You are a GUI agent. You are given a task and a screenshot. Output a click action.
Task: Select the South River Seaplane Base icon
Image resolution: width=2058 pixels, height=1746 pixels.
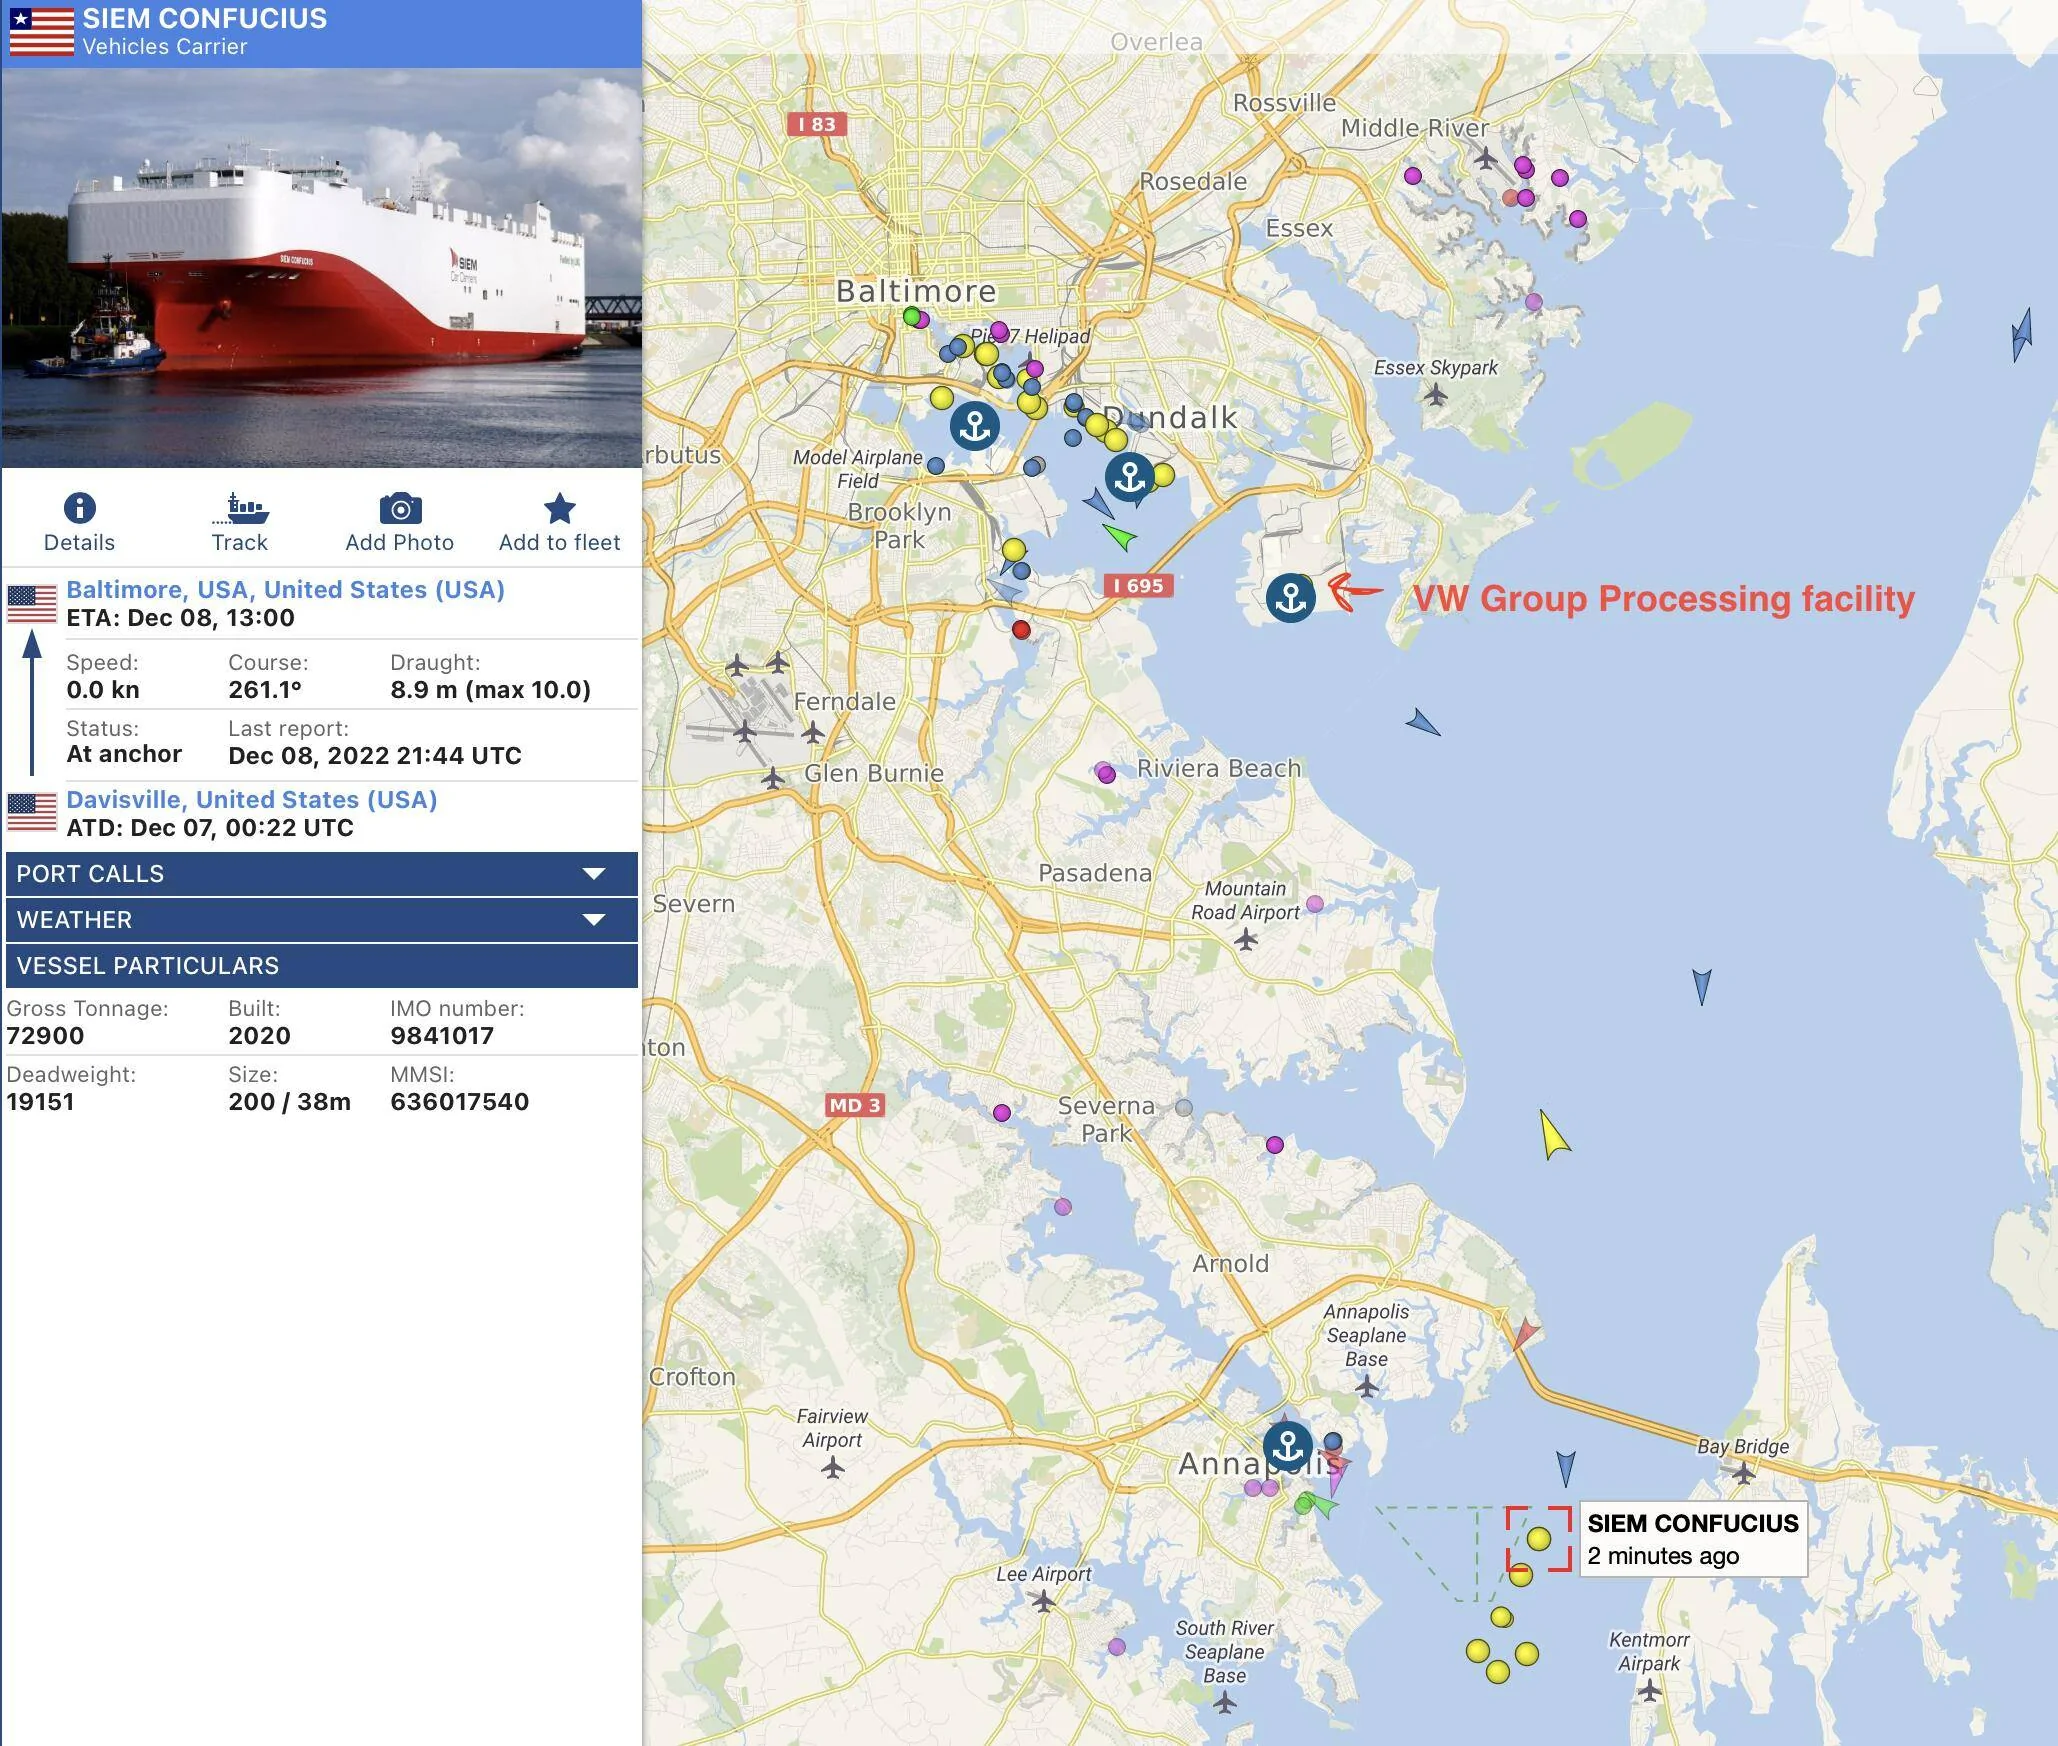1224,1702
